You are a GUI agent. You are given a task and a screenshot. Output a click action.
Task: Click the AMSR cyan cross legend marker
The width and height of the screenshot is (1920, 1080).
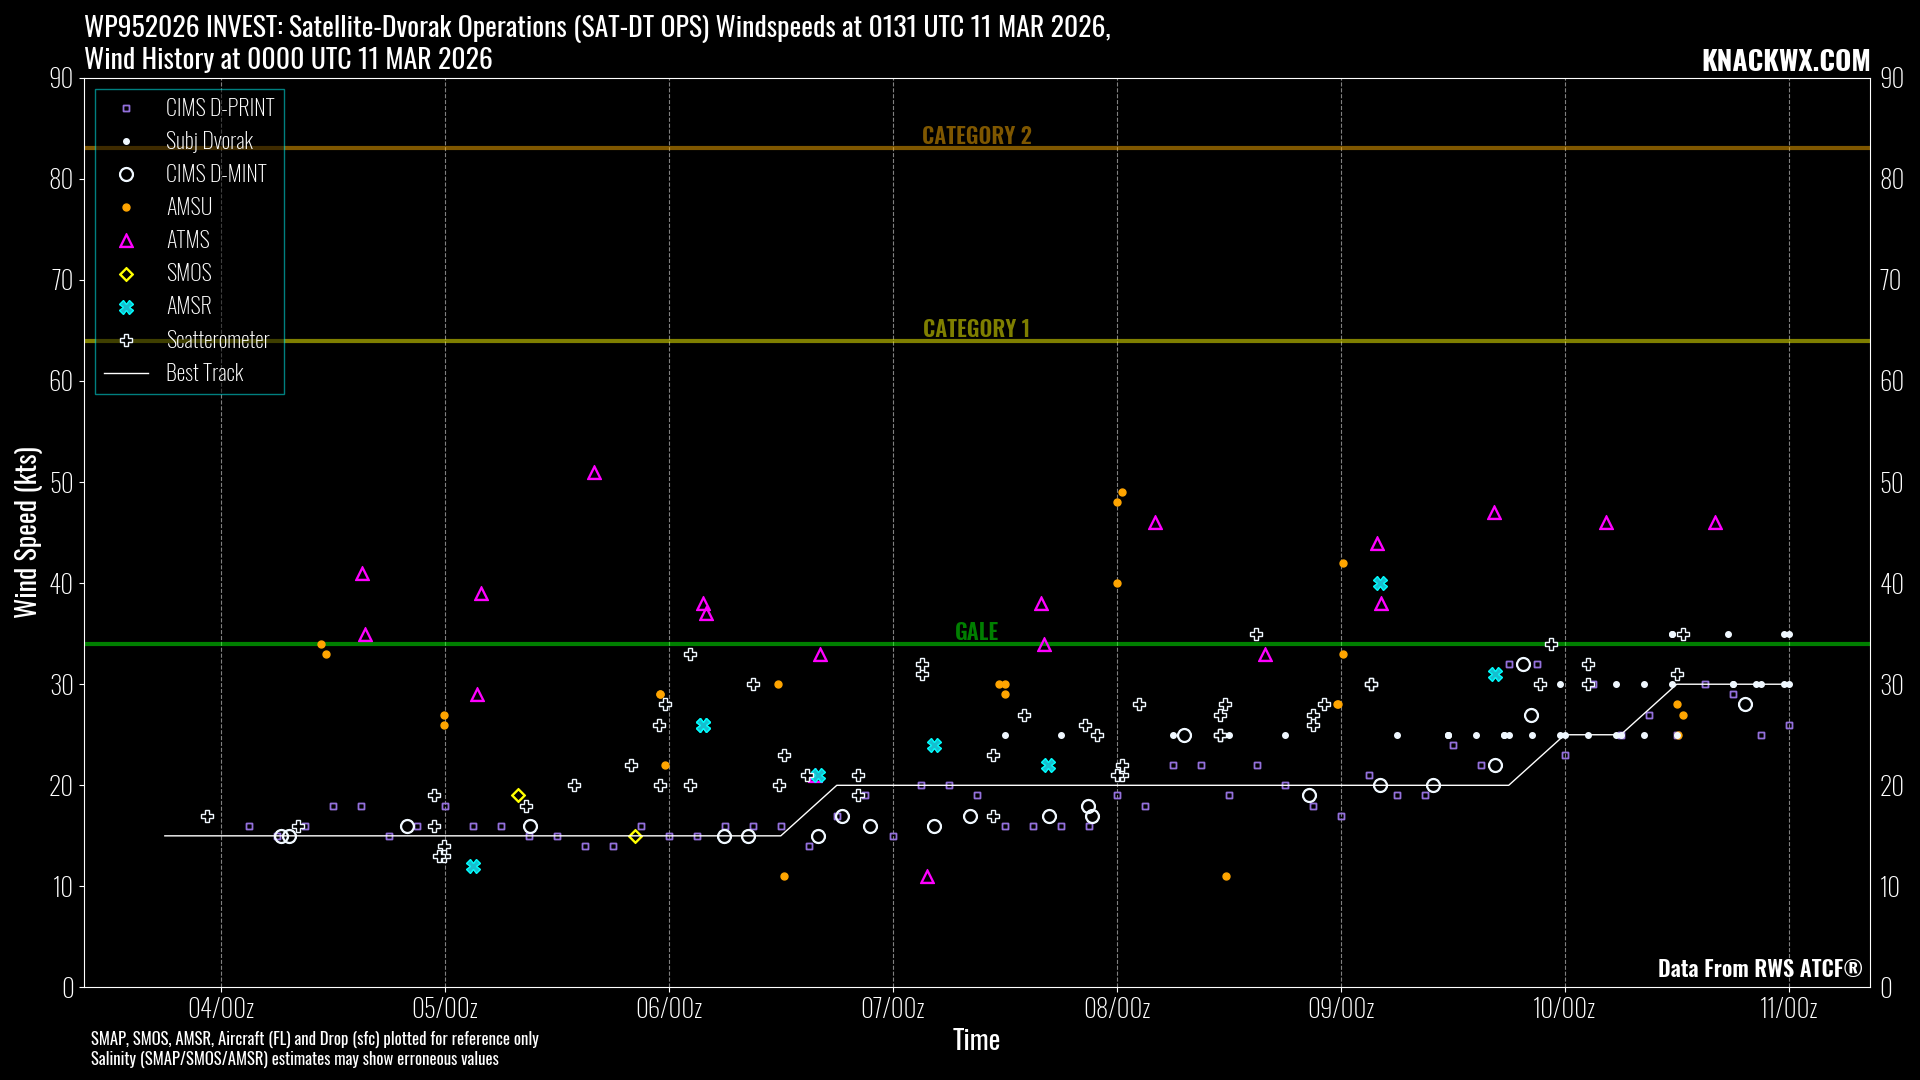pyautogui.click(x=126, y=307)
